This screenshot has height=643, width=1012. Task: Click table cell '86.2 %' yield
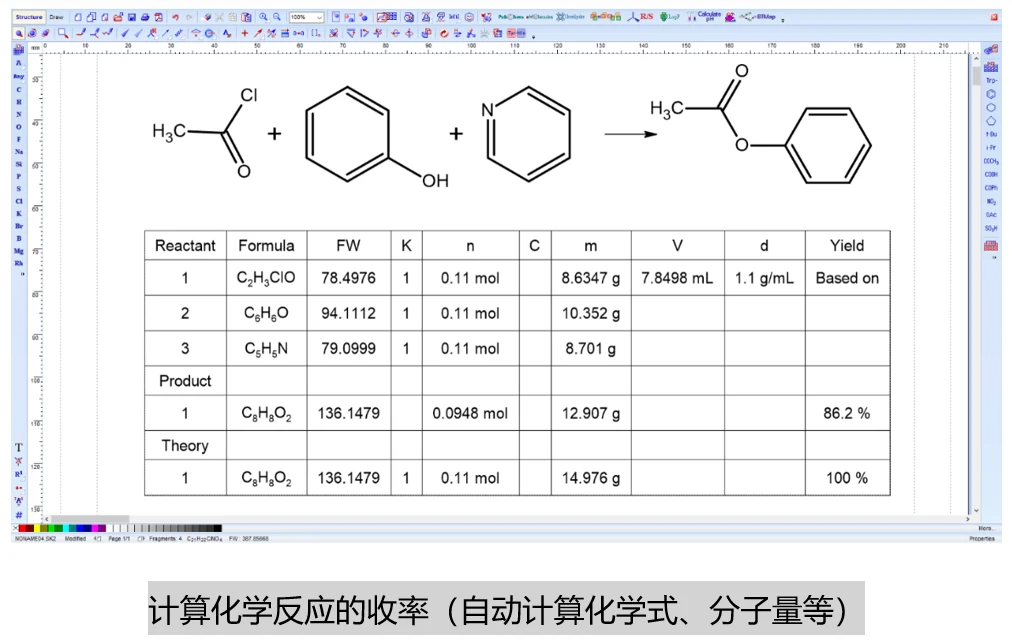point(847,413)
